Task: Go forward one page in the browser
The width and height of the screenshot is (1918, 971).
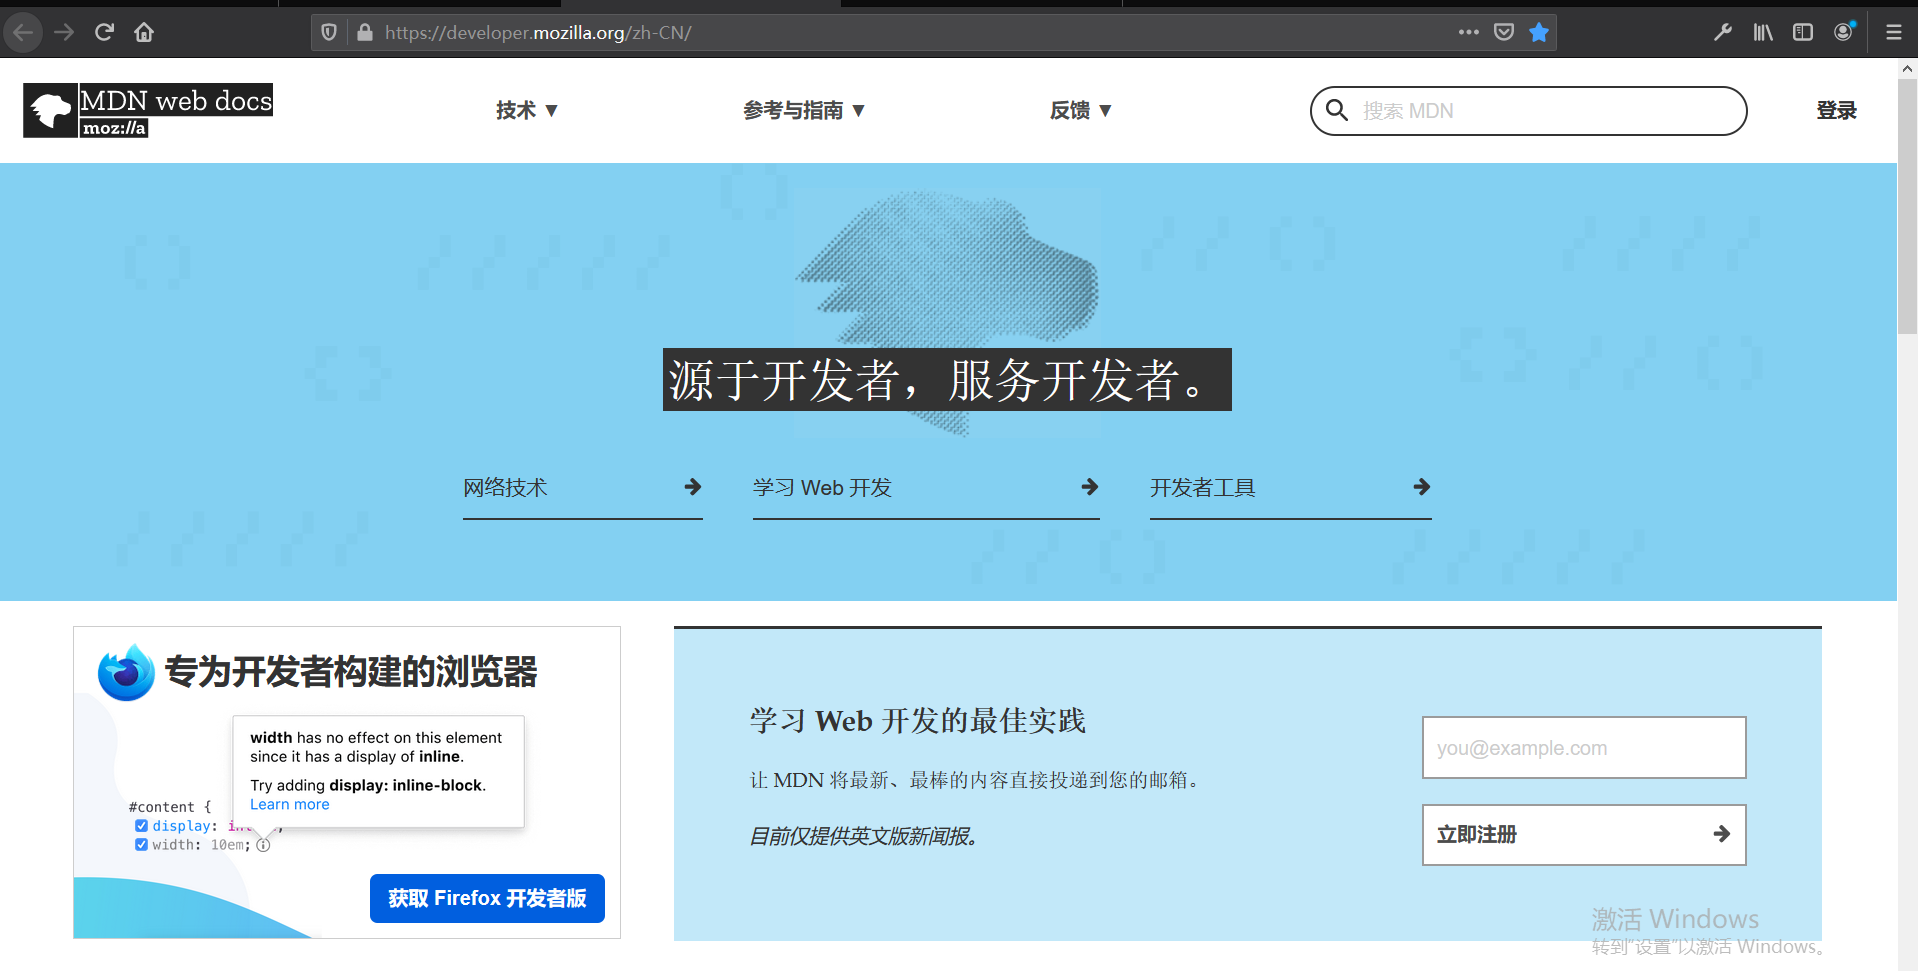Action: [x=64, y=32]
